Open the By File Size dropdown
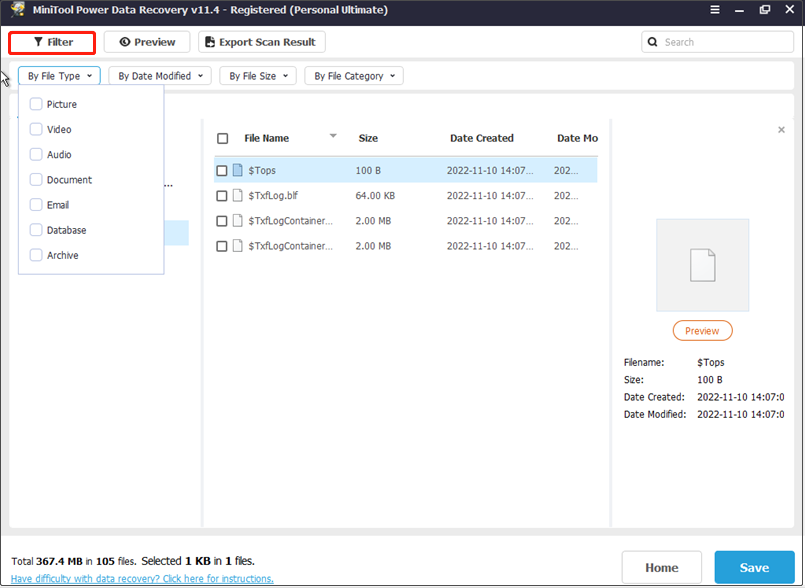This screenshot has height=588, width=805. pyautogui.click(x=258, y=76)
